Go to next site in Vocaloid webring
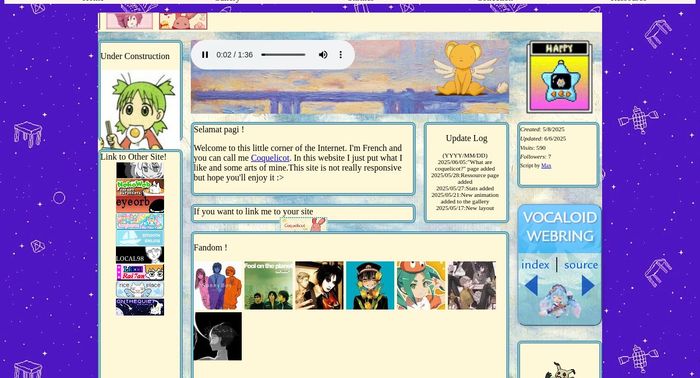700x378 pixels. click(x=588, y=286)
